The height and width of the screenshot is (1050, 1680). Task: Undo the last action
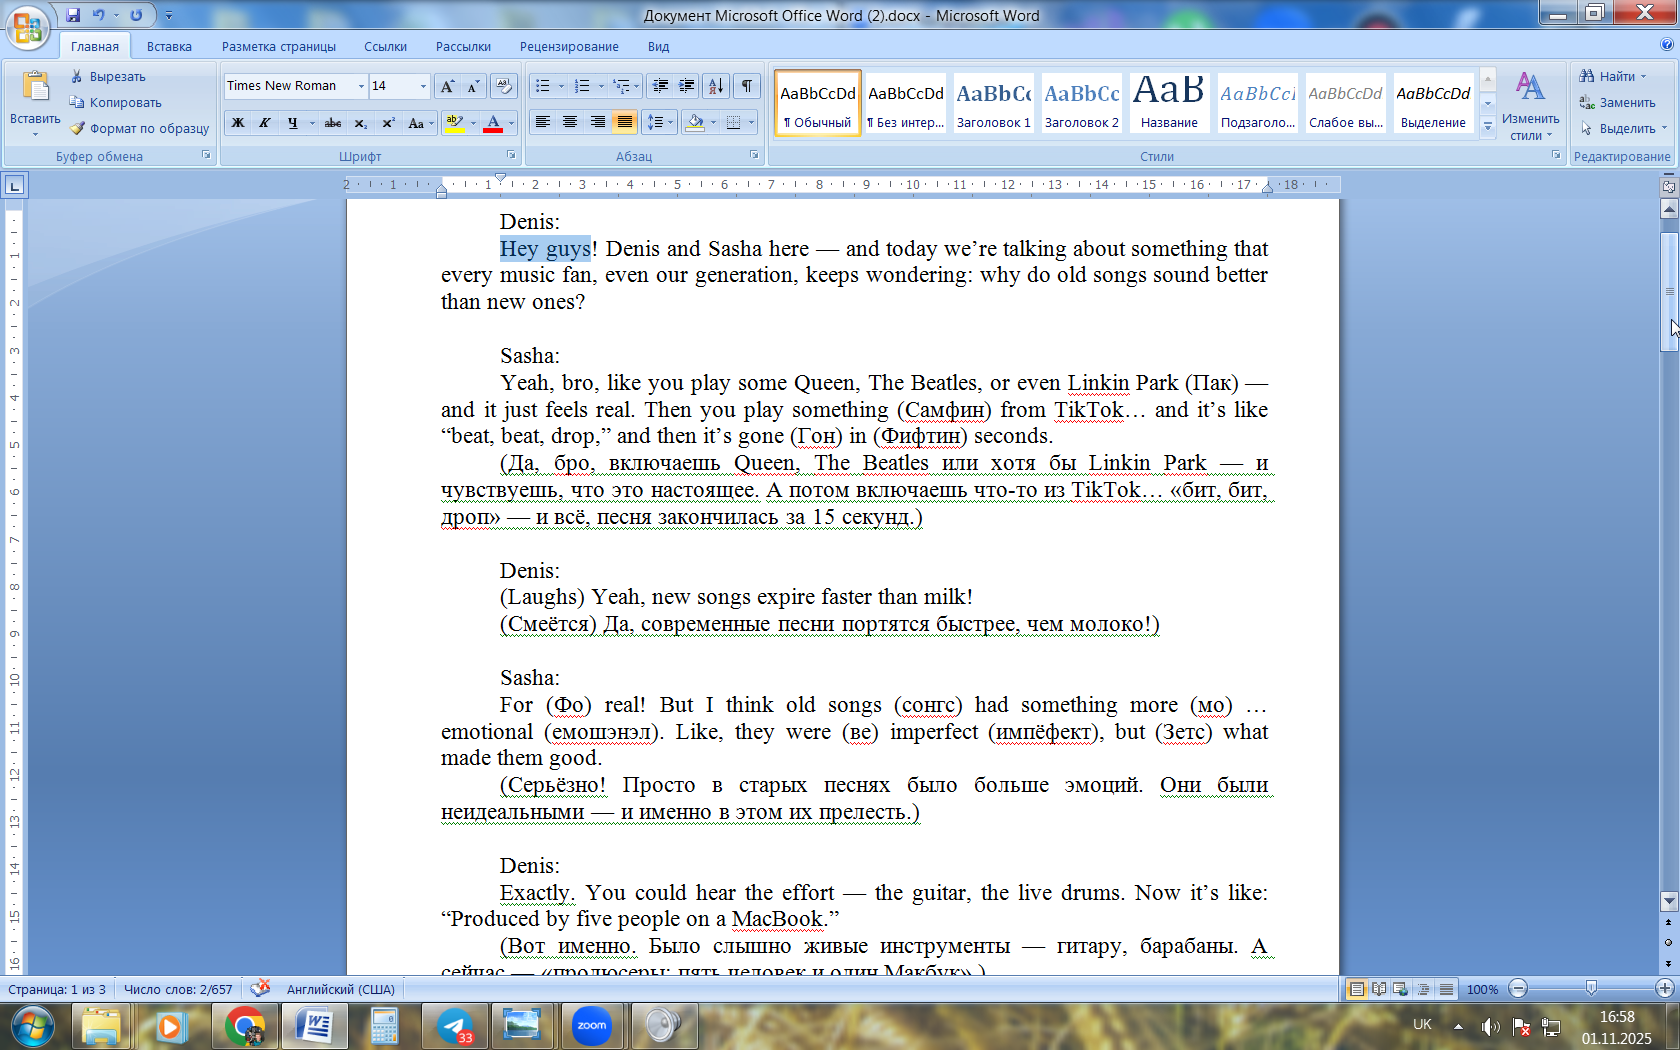coord(98,15)
